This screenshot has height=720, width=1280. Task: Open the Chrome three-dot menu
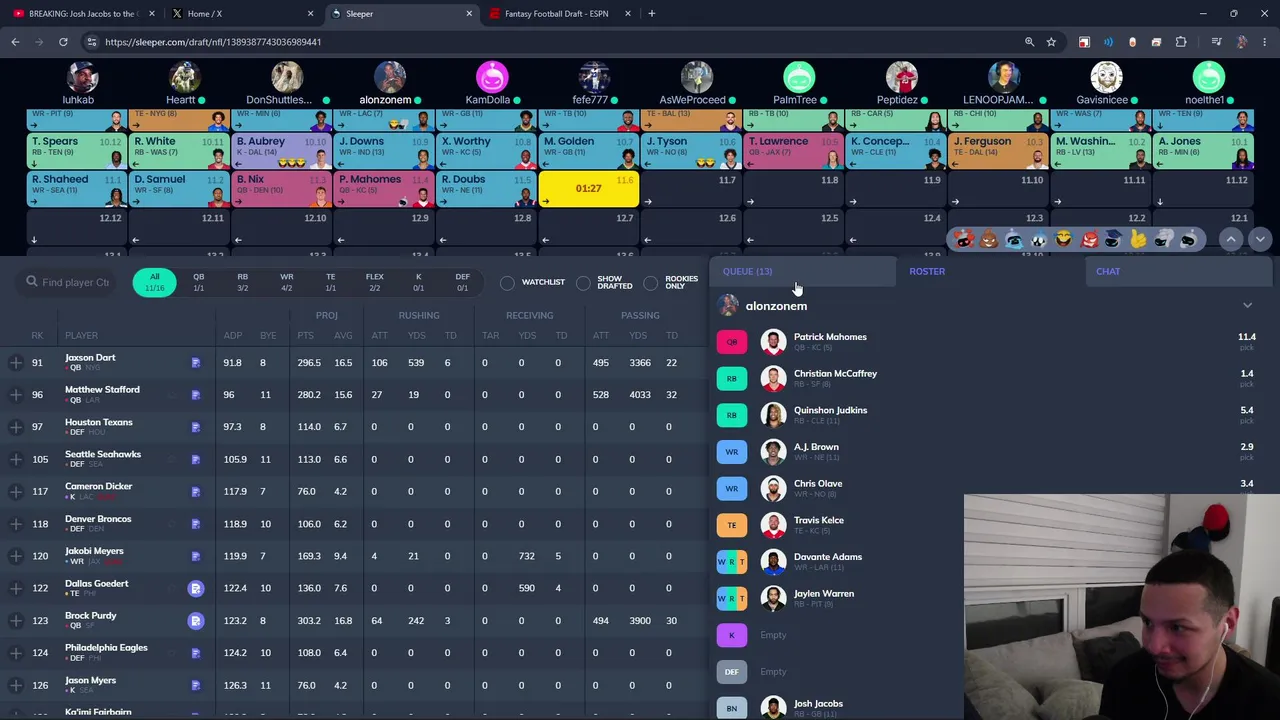point(1265,42)
